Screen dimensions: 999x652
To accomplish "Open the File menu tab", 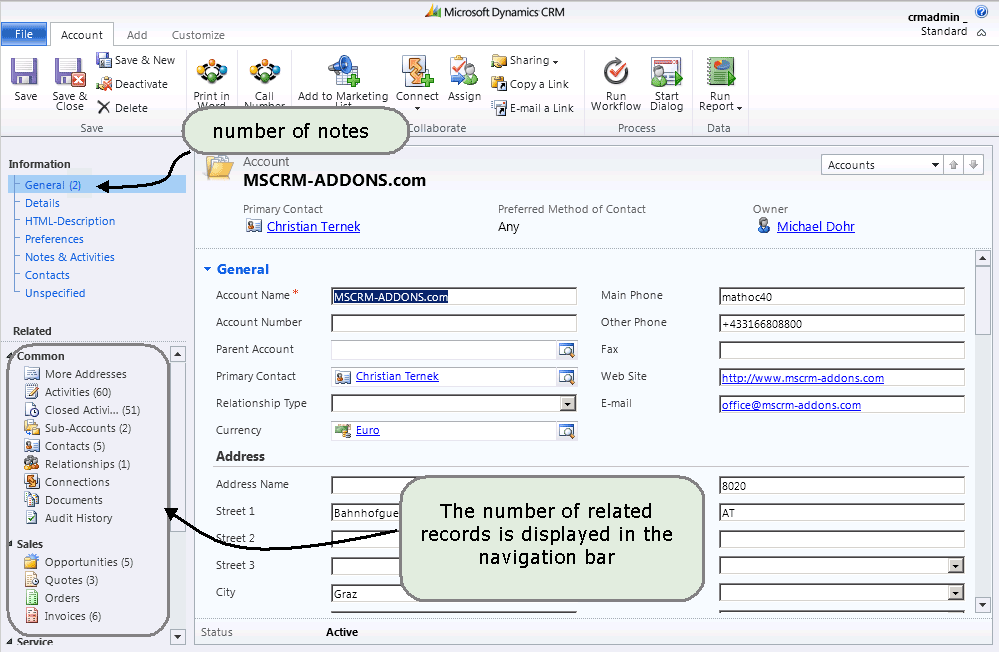I will [24, 34].
